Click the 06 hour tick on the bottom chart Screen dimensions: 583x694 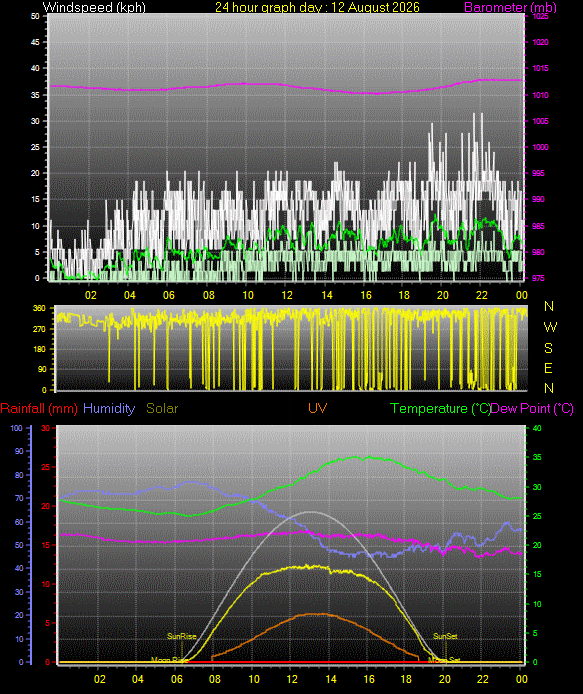click(x=176, y=679)
